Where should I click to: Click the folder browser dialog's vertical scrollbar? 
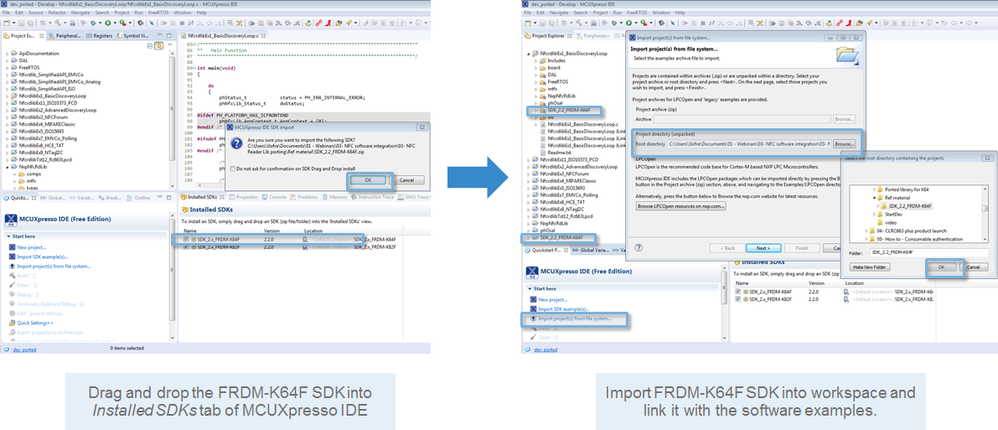985,214
